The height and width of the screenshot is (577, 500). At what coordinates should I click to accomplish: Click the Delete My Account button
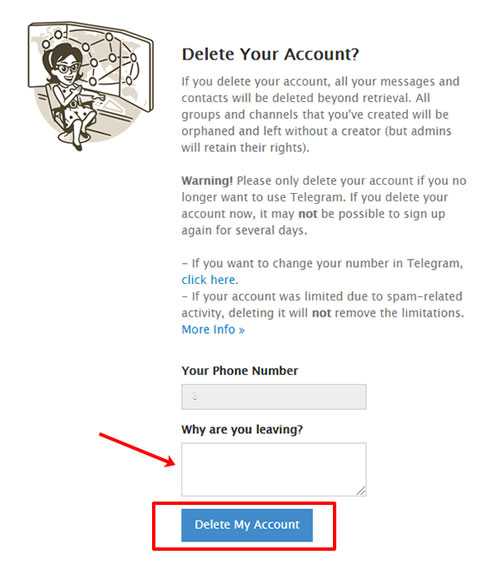point(247,525)
